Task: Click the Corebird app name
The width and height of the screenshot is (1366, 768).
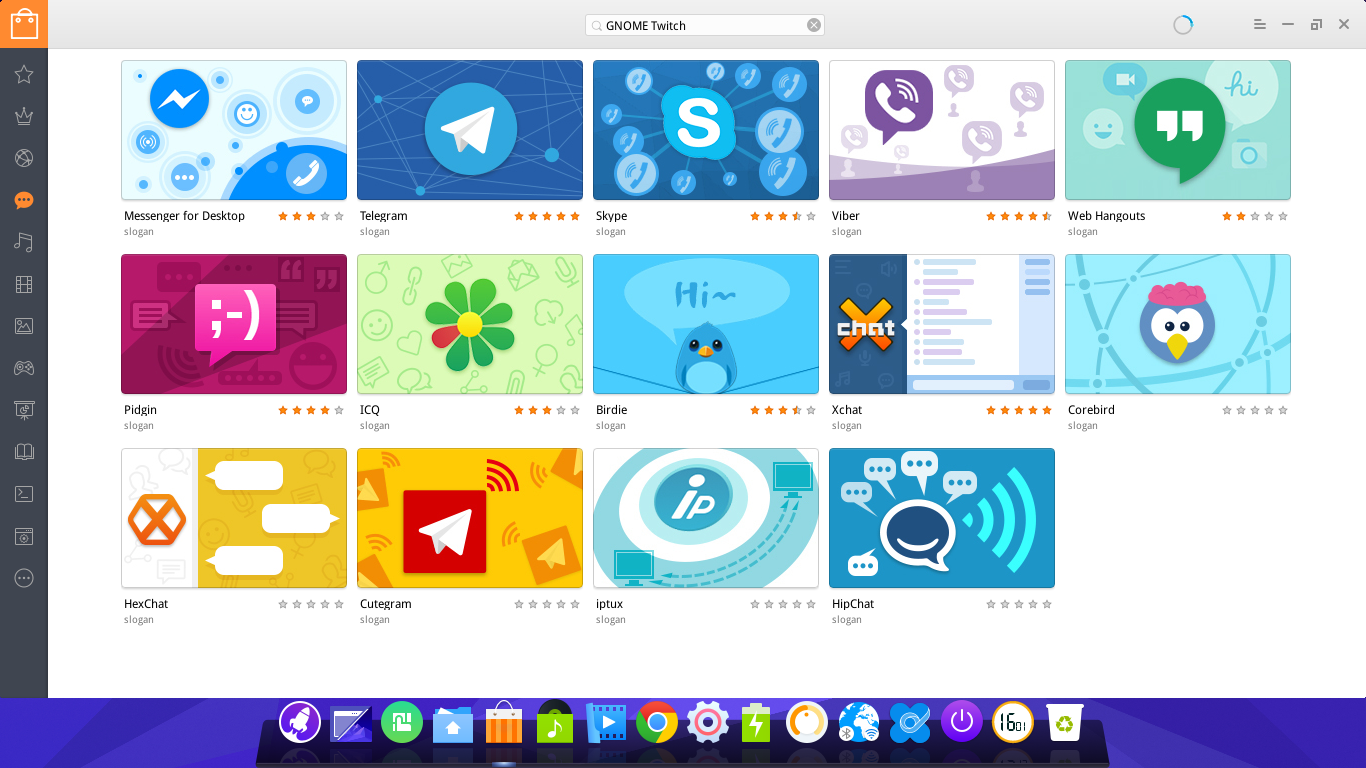Action: point(1091,410)
